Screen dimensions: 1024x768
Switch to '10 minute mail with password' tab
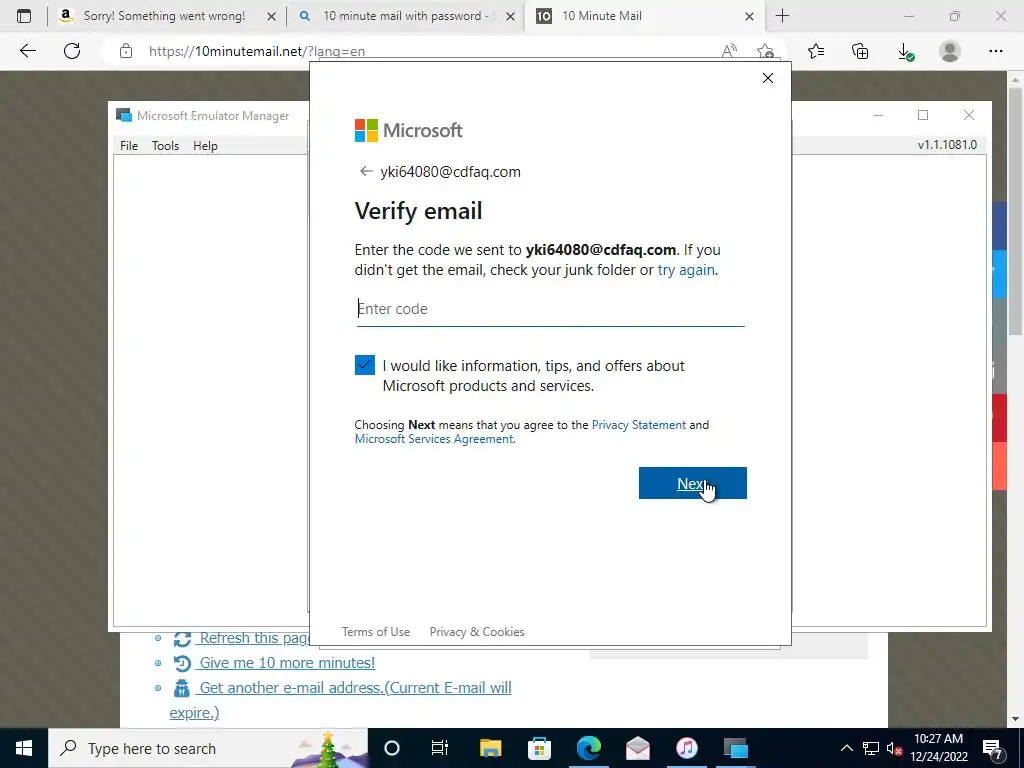(x=406, y=16)
